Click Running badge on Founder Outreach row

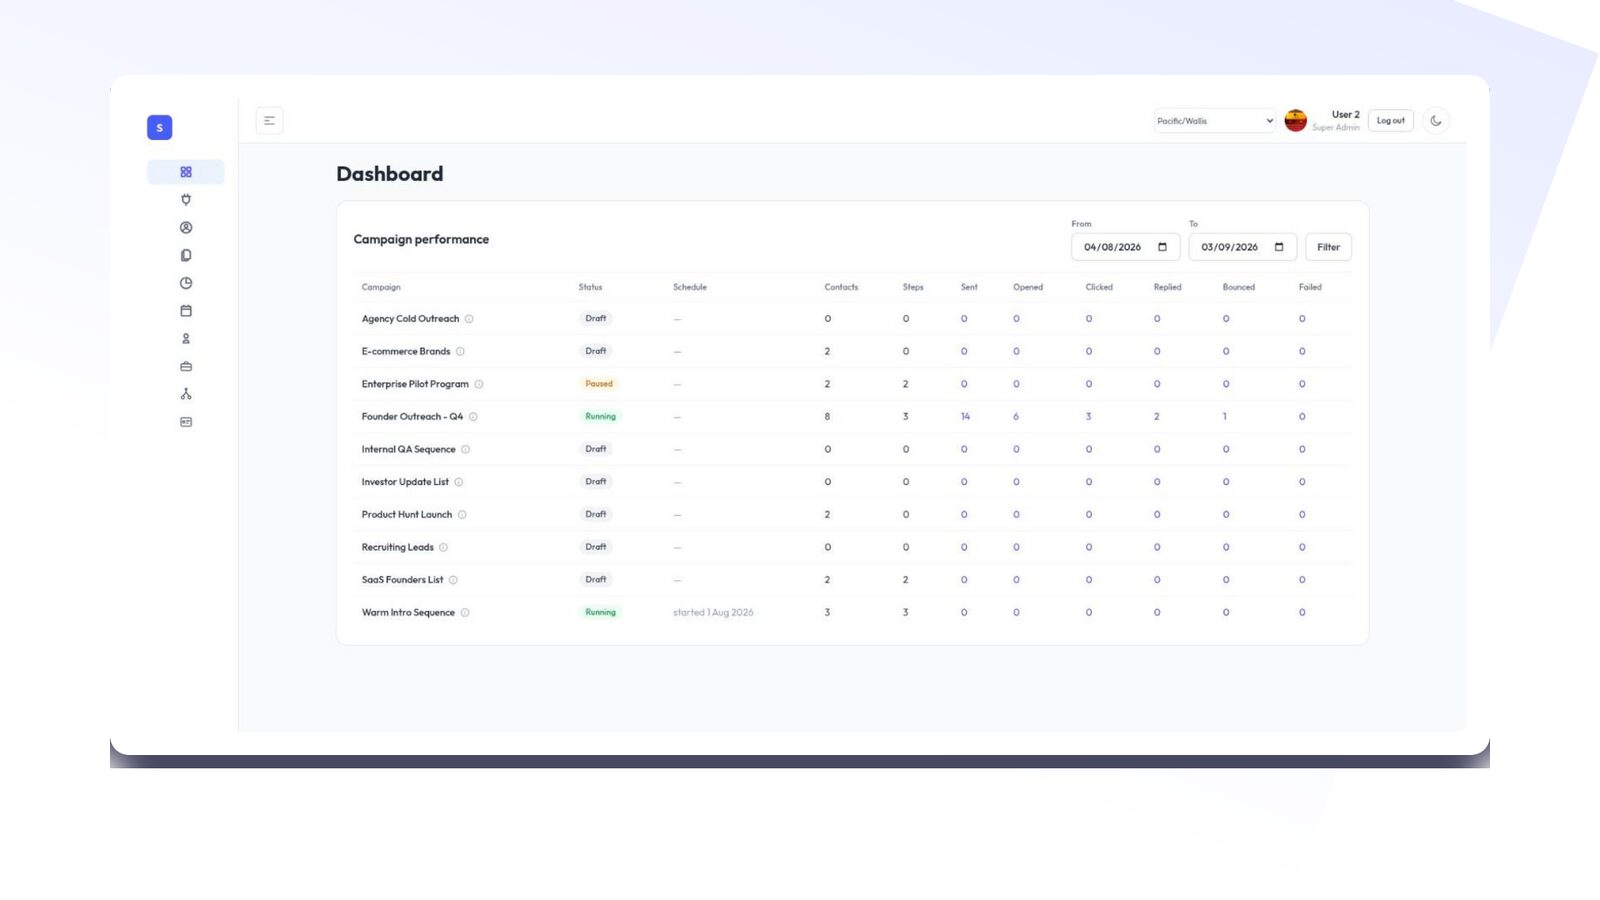(600, 417)
